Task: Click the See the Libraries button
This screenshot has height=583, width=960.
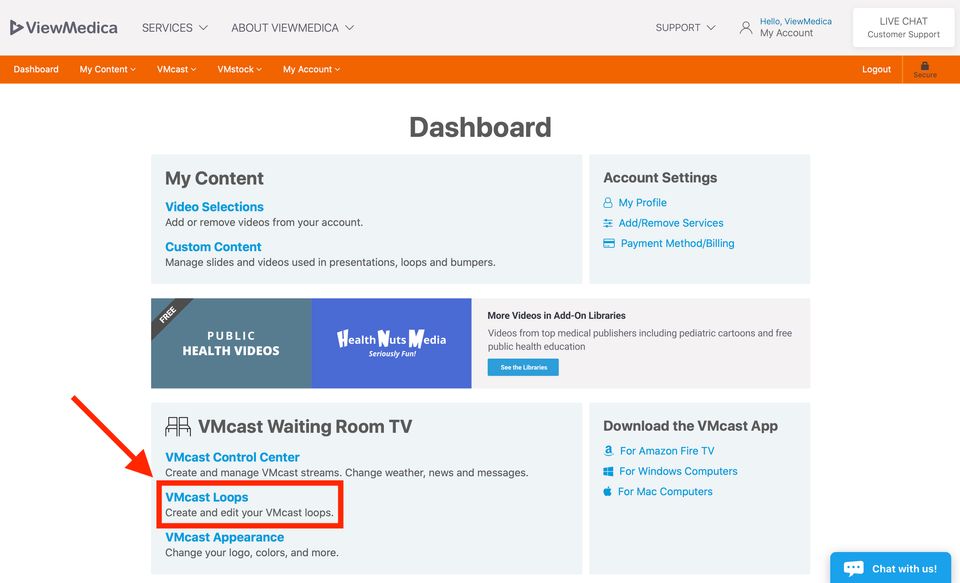Action: click(523, 367)
